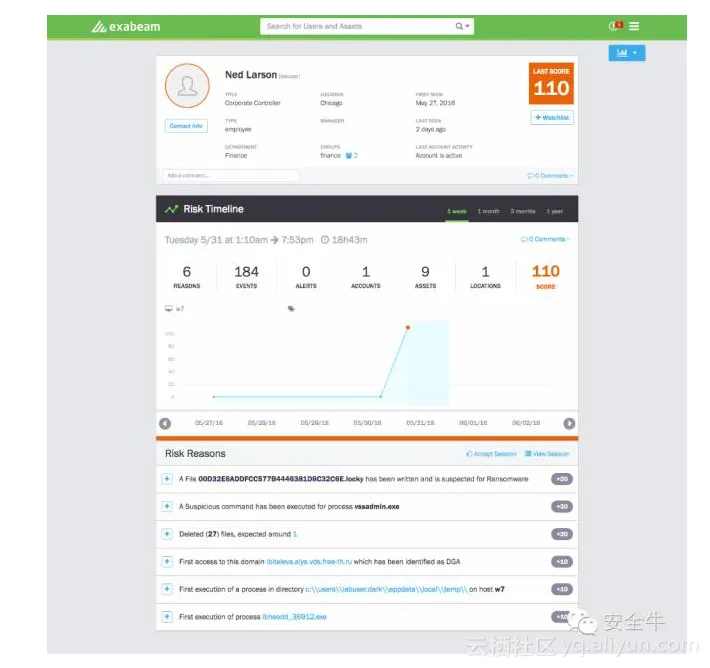Viewport: 710px width, 668px height.
Task: Go to next timeline dates arrow
Action: (x=569, y=423)
